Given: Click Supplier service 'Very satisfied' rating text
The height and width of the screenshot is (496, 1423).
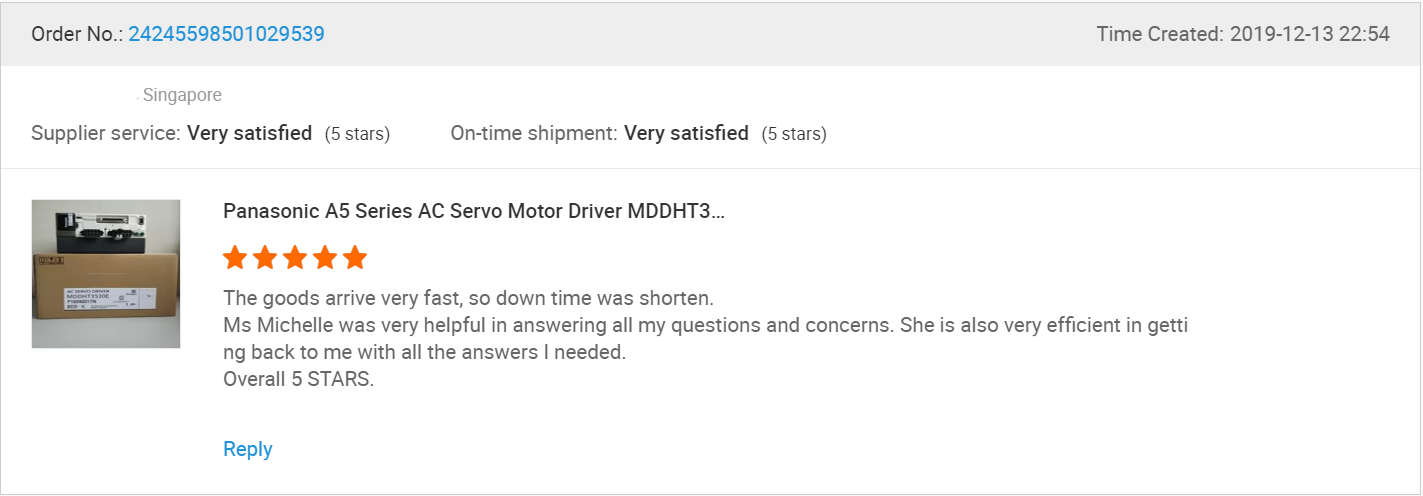Looking at the screenshot, I should (250, 133).
